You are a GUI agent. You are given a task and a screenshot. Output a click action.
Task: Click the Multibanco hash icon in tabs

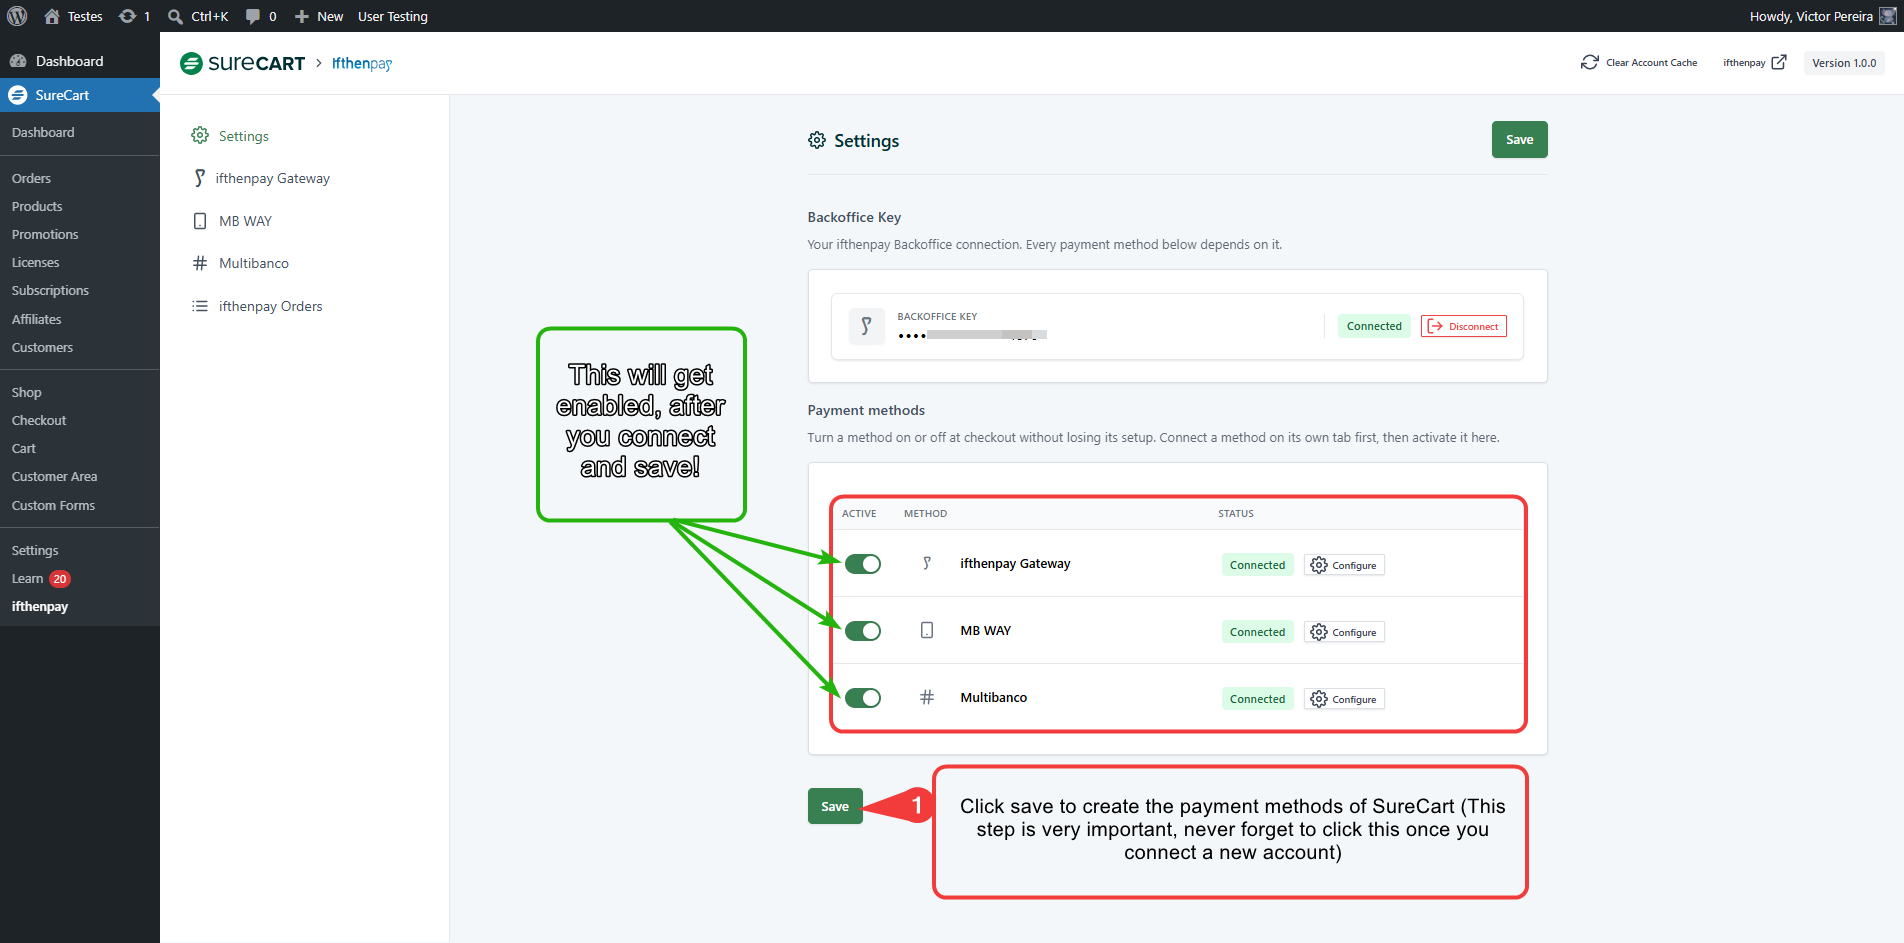(200, 263)
